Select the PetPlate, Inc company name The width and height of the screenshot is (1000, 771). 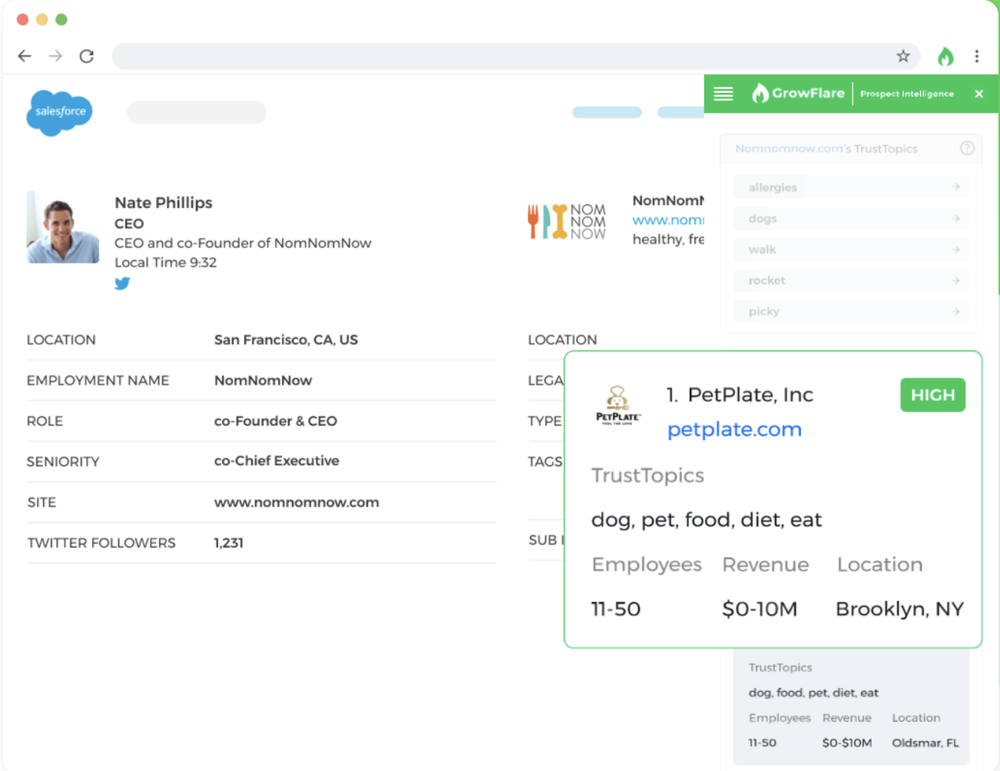pos(750,395)
